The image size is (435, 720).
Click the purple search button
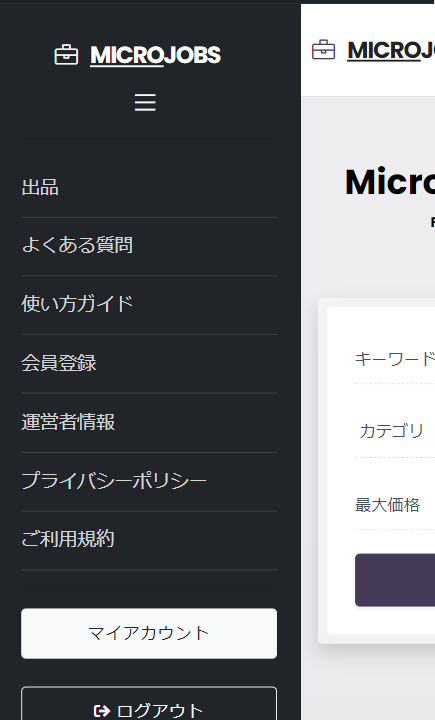(395, 580)
